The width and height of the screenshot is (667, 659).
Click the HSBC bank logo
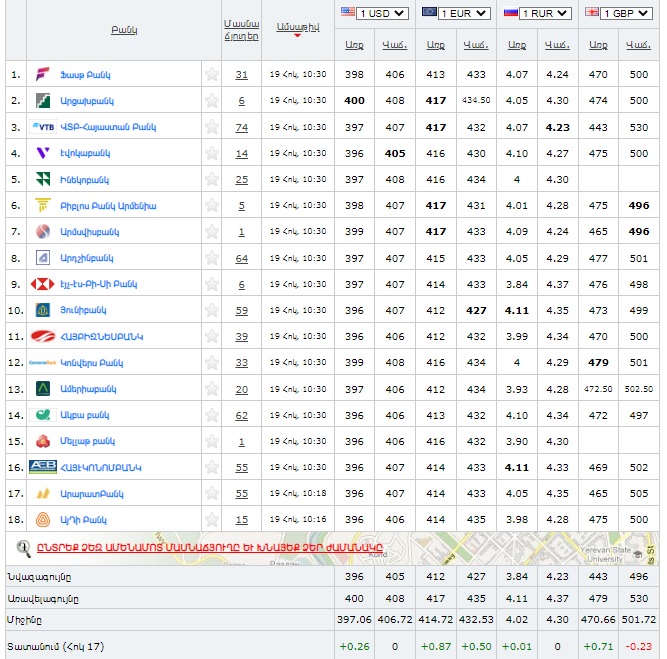43,284
